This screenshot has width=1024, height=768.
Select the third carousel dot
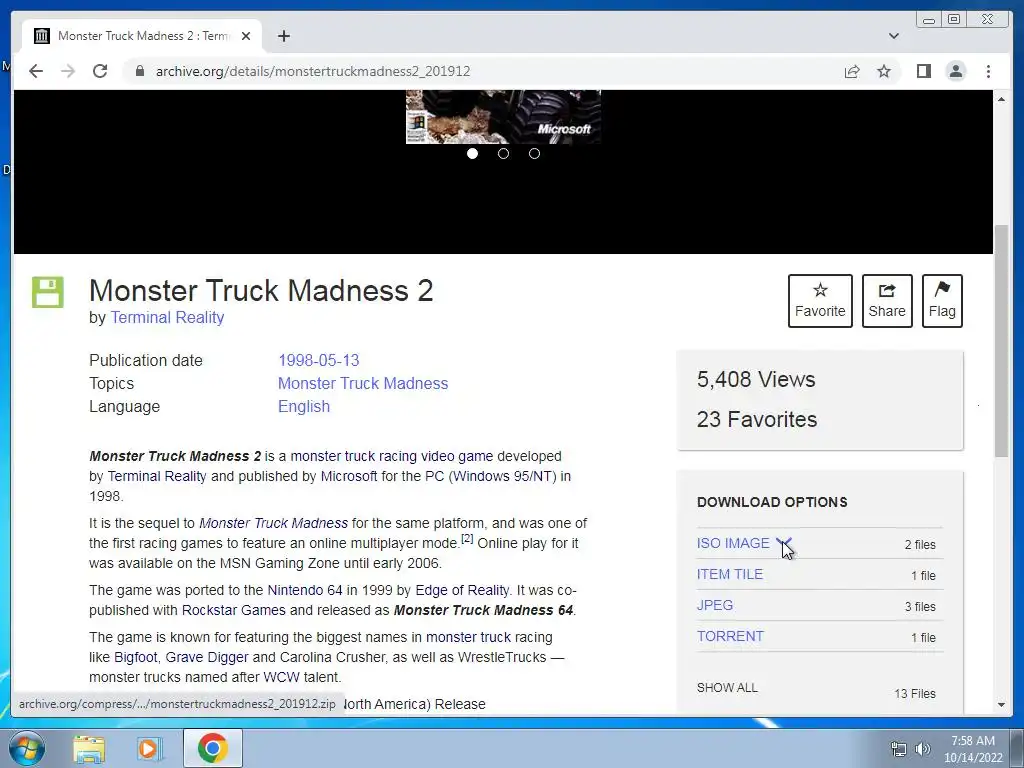click(534, 153)
